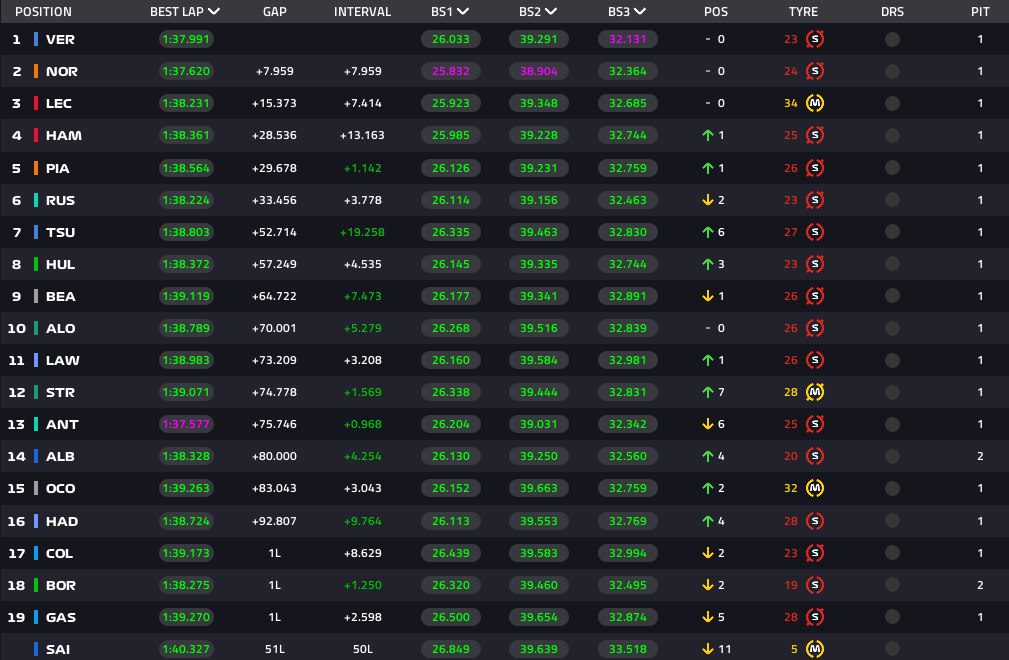Click the medium tyre icon for LEC
This screenshot has width=1009, height=660.
pos(815,103)
